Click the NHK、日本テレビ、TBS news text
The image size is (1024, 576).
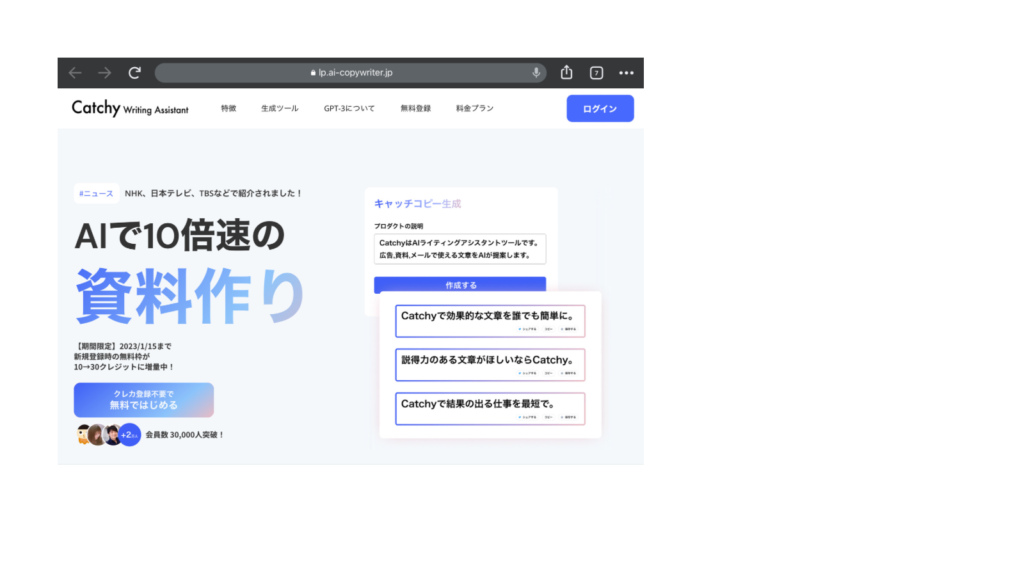tap(213, 193)
